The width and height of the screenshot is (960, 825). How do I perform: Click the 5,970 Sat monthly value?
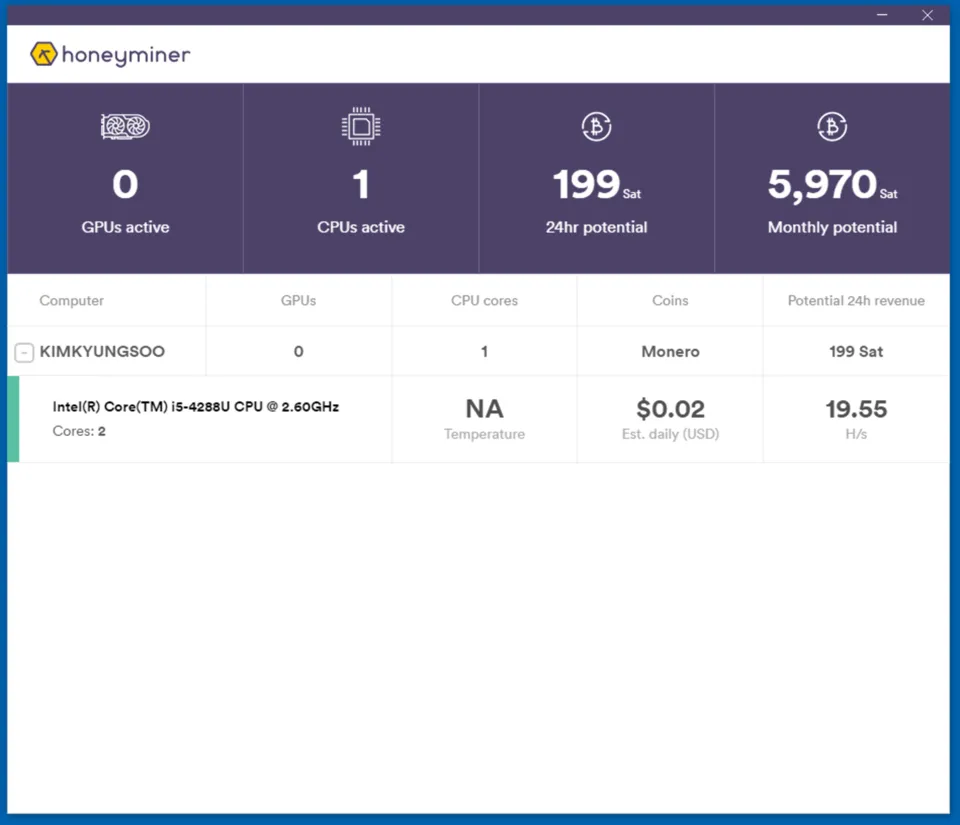tap(832, 185)
